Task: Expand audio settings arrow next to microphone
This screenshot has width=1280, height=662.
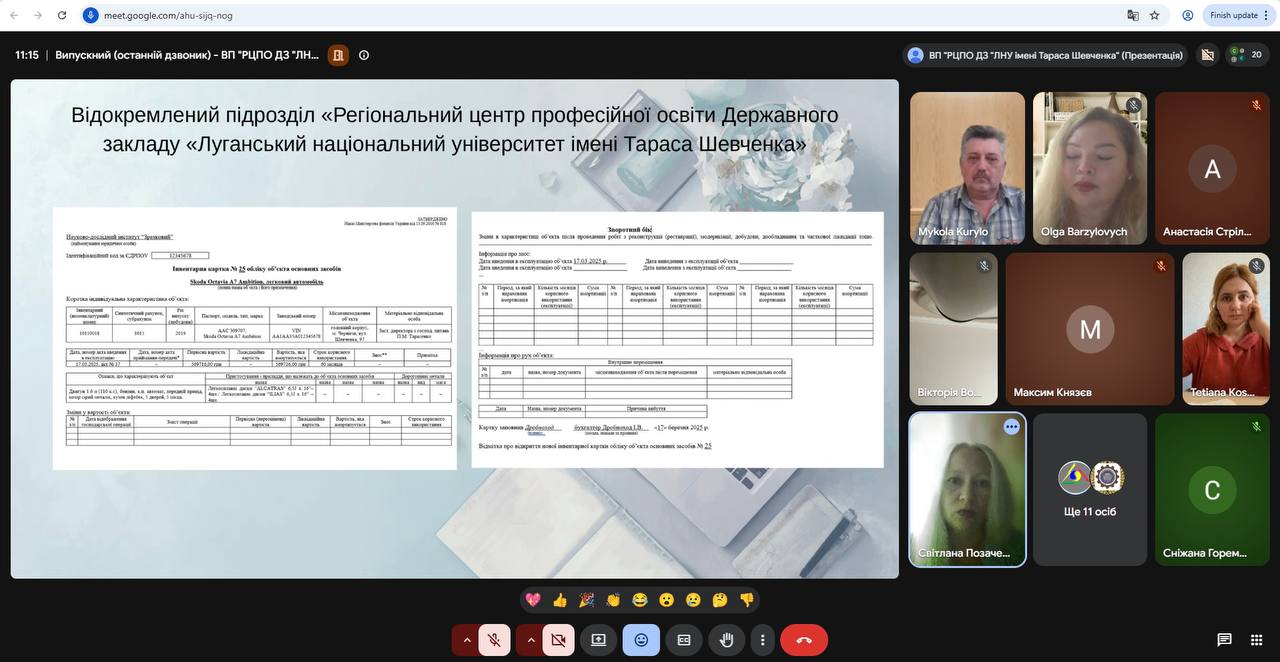Action: pos(465,639)
